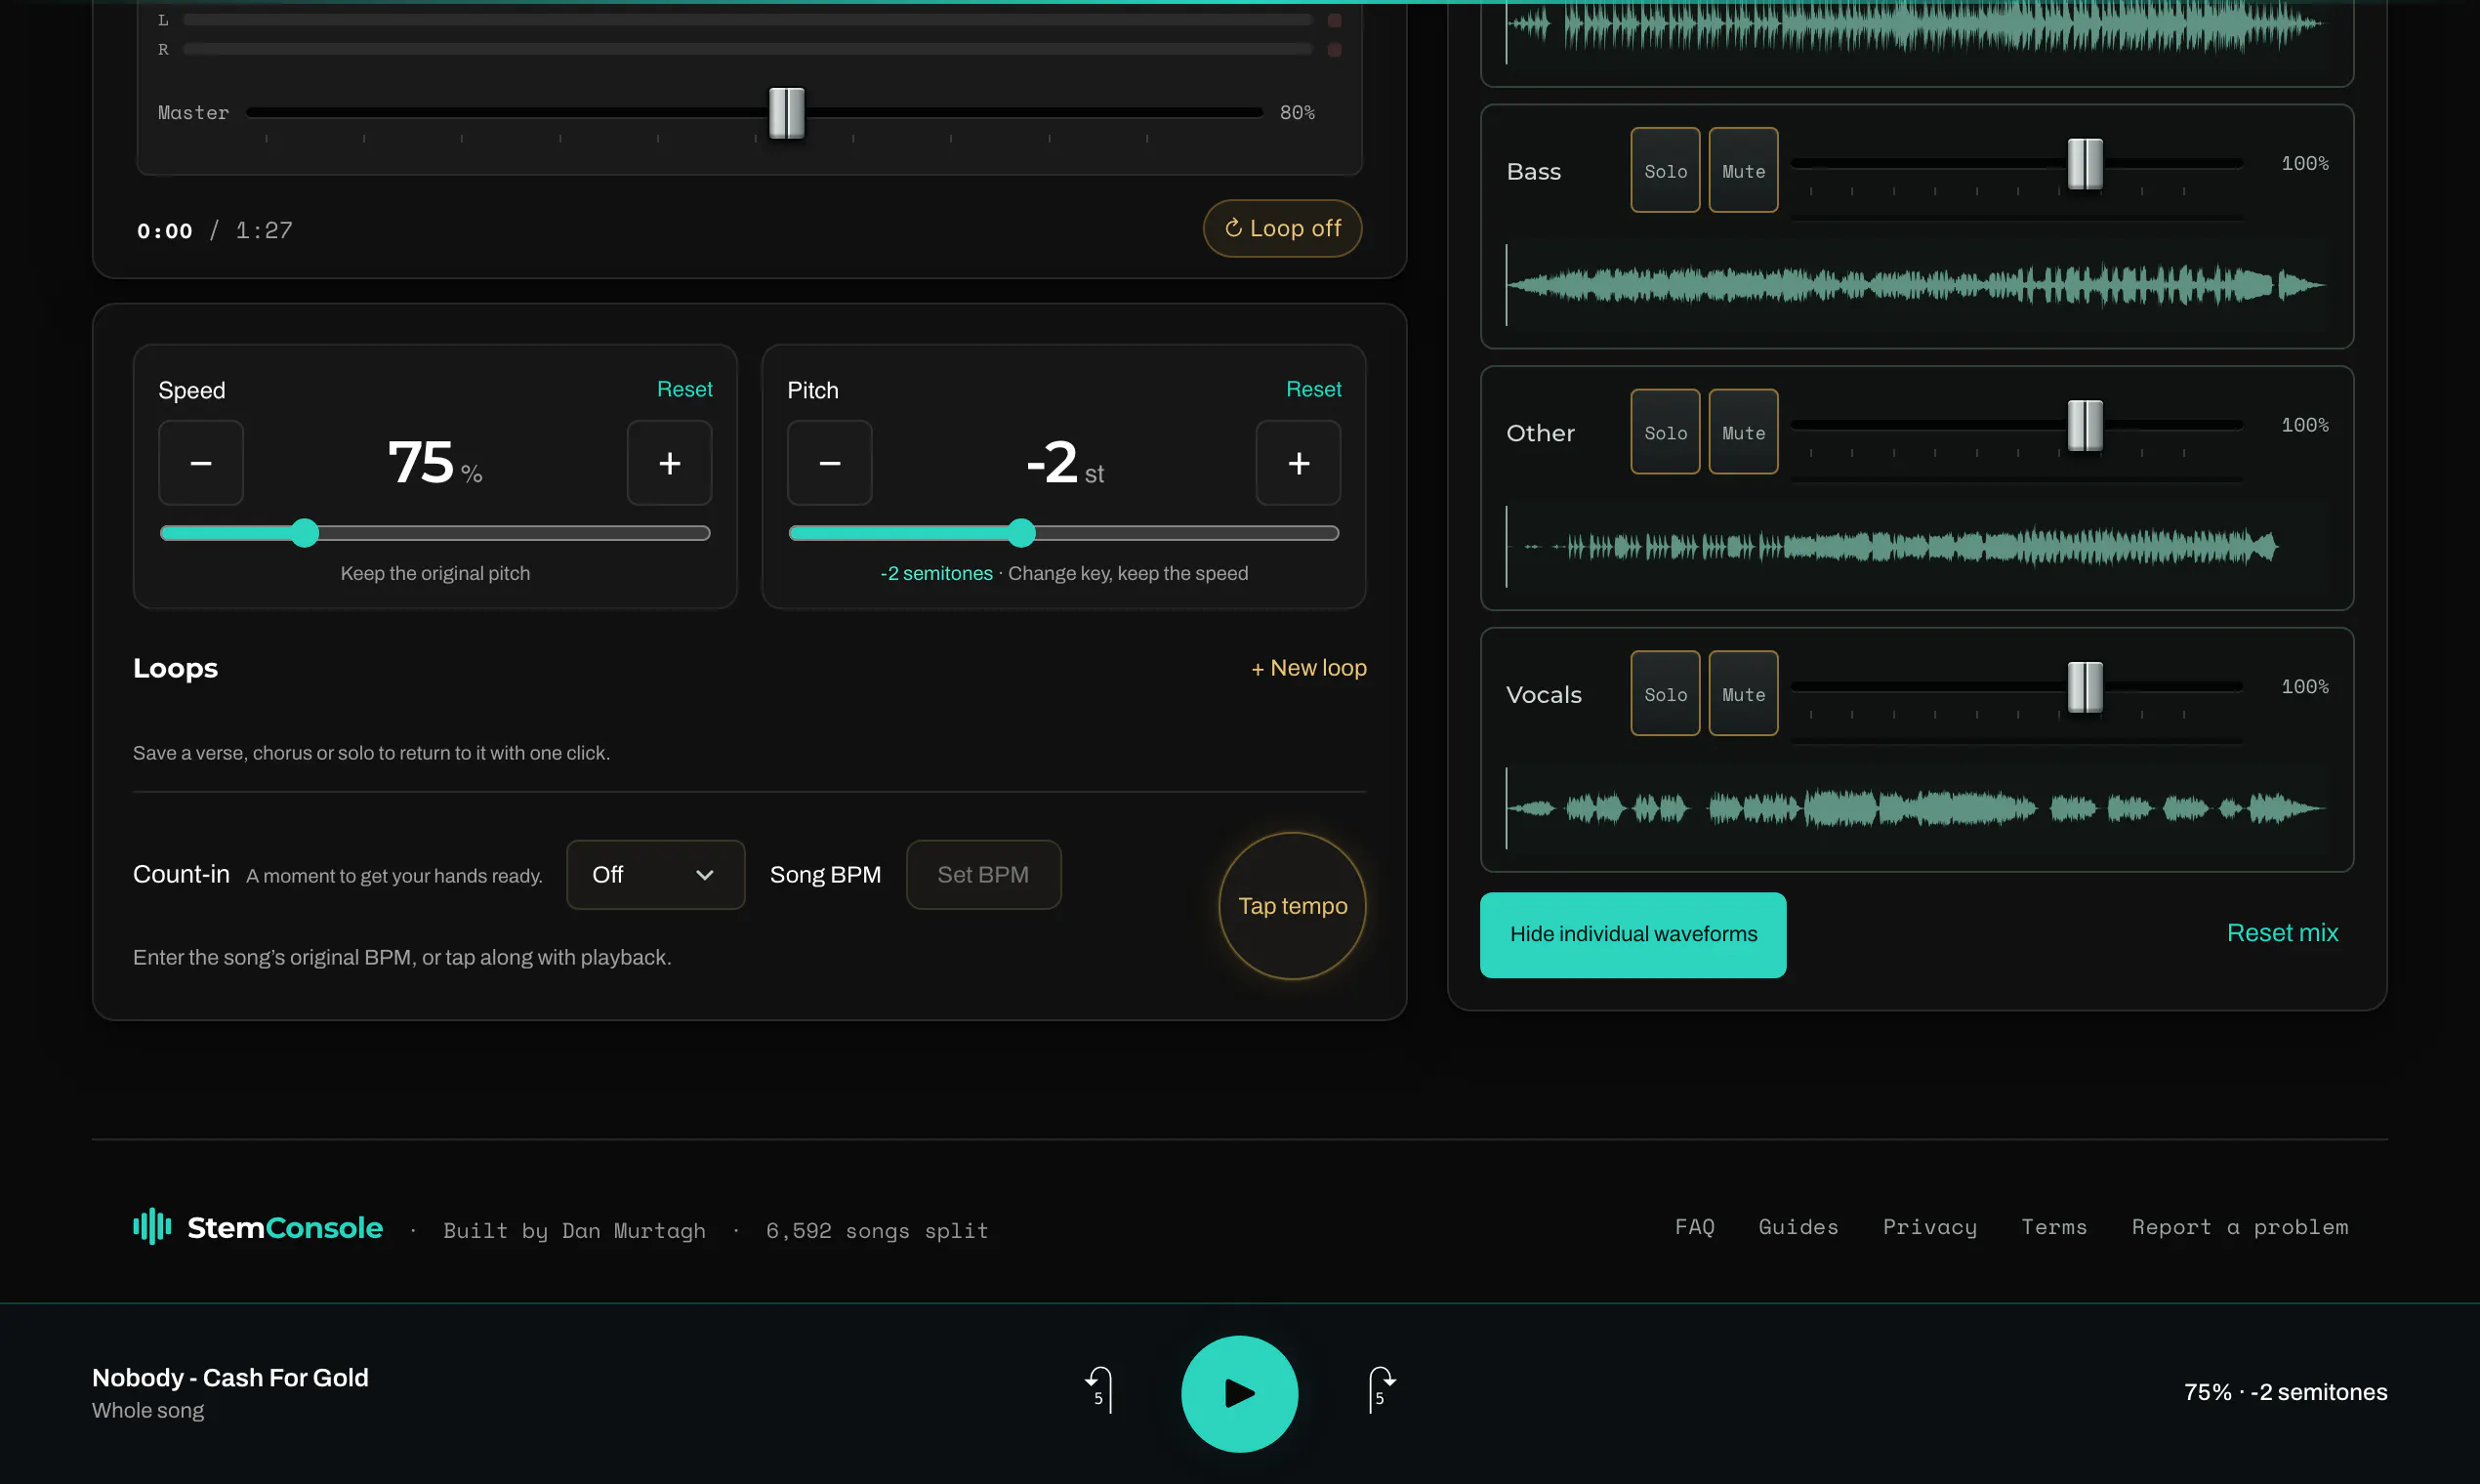Click the '-2 semitones' label under Pitch
This screenshot has height=1484, width=2480.
936,573
